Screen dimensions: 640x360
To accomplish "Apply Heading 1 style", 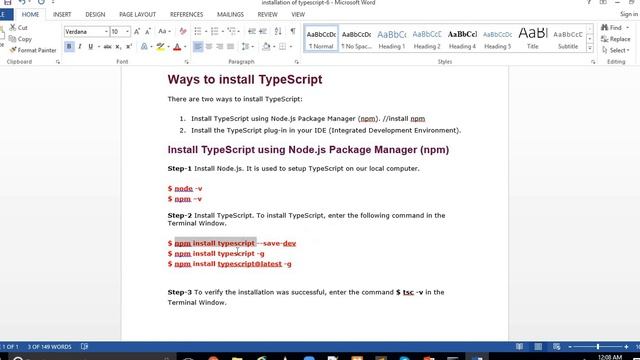I will tap(391, 39).
